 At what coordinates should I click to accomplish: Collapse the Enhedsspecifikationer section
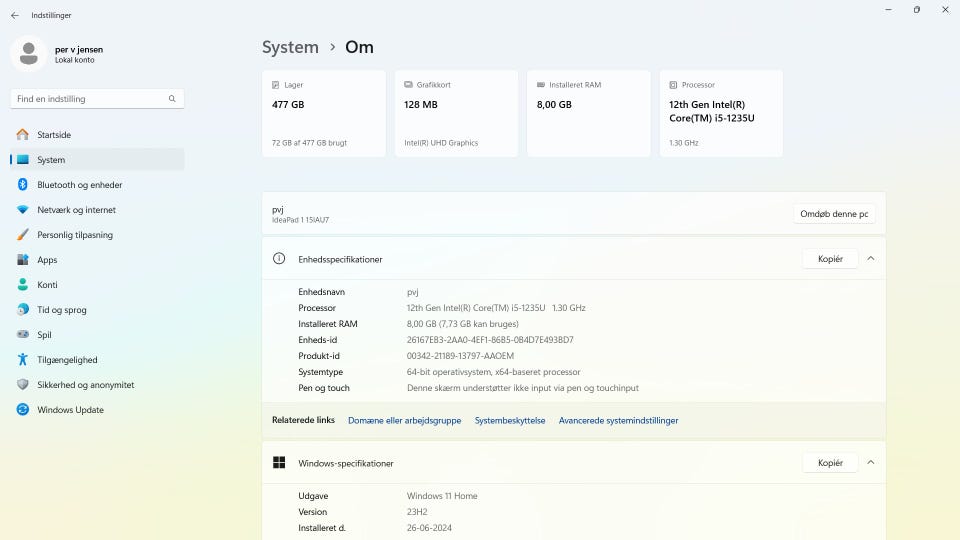coord(870,259)
